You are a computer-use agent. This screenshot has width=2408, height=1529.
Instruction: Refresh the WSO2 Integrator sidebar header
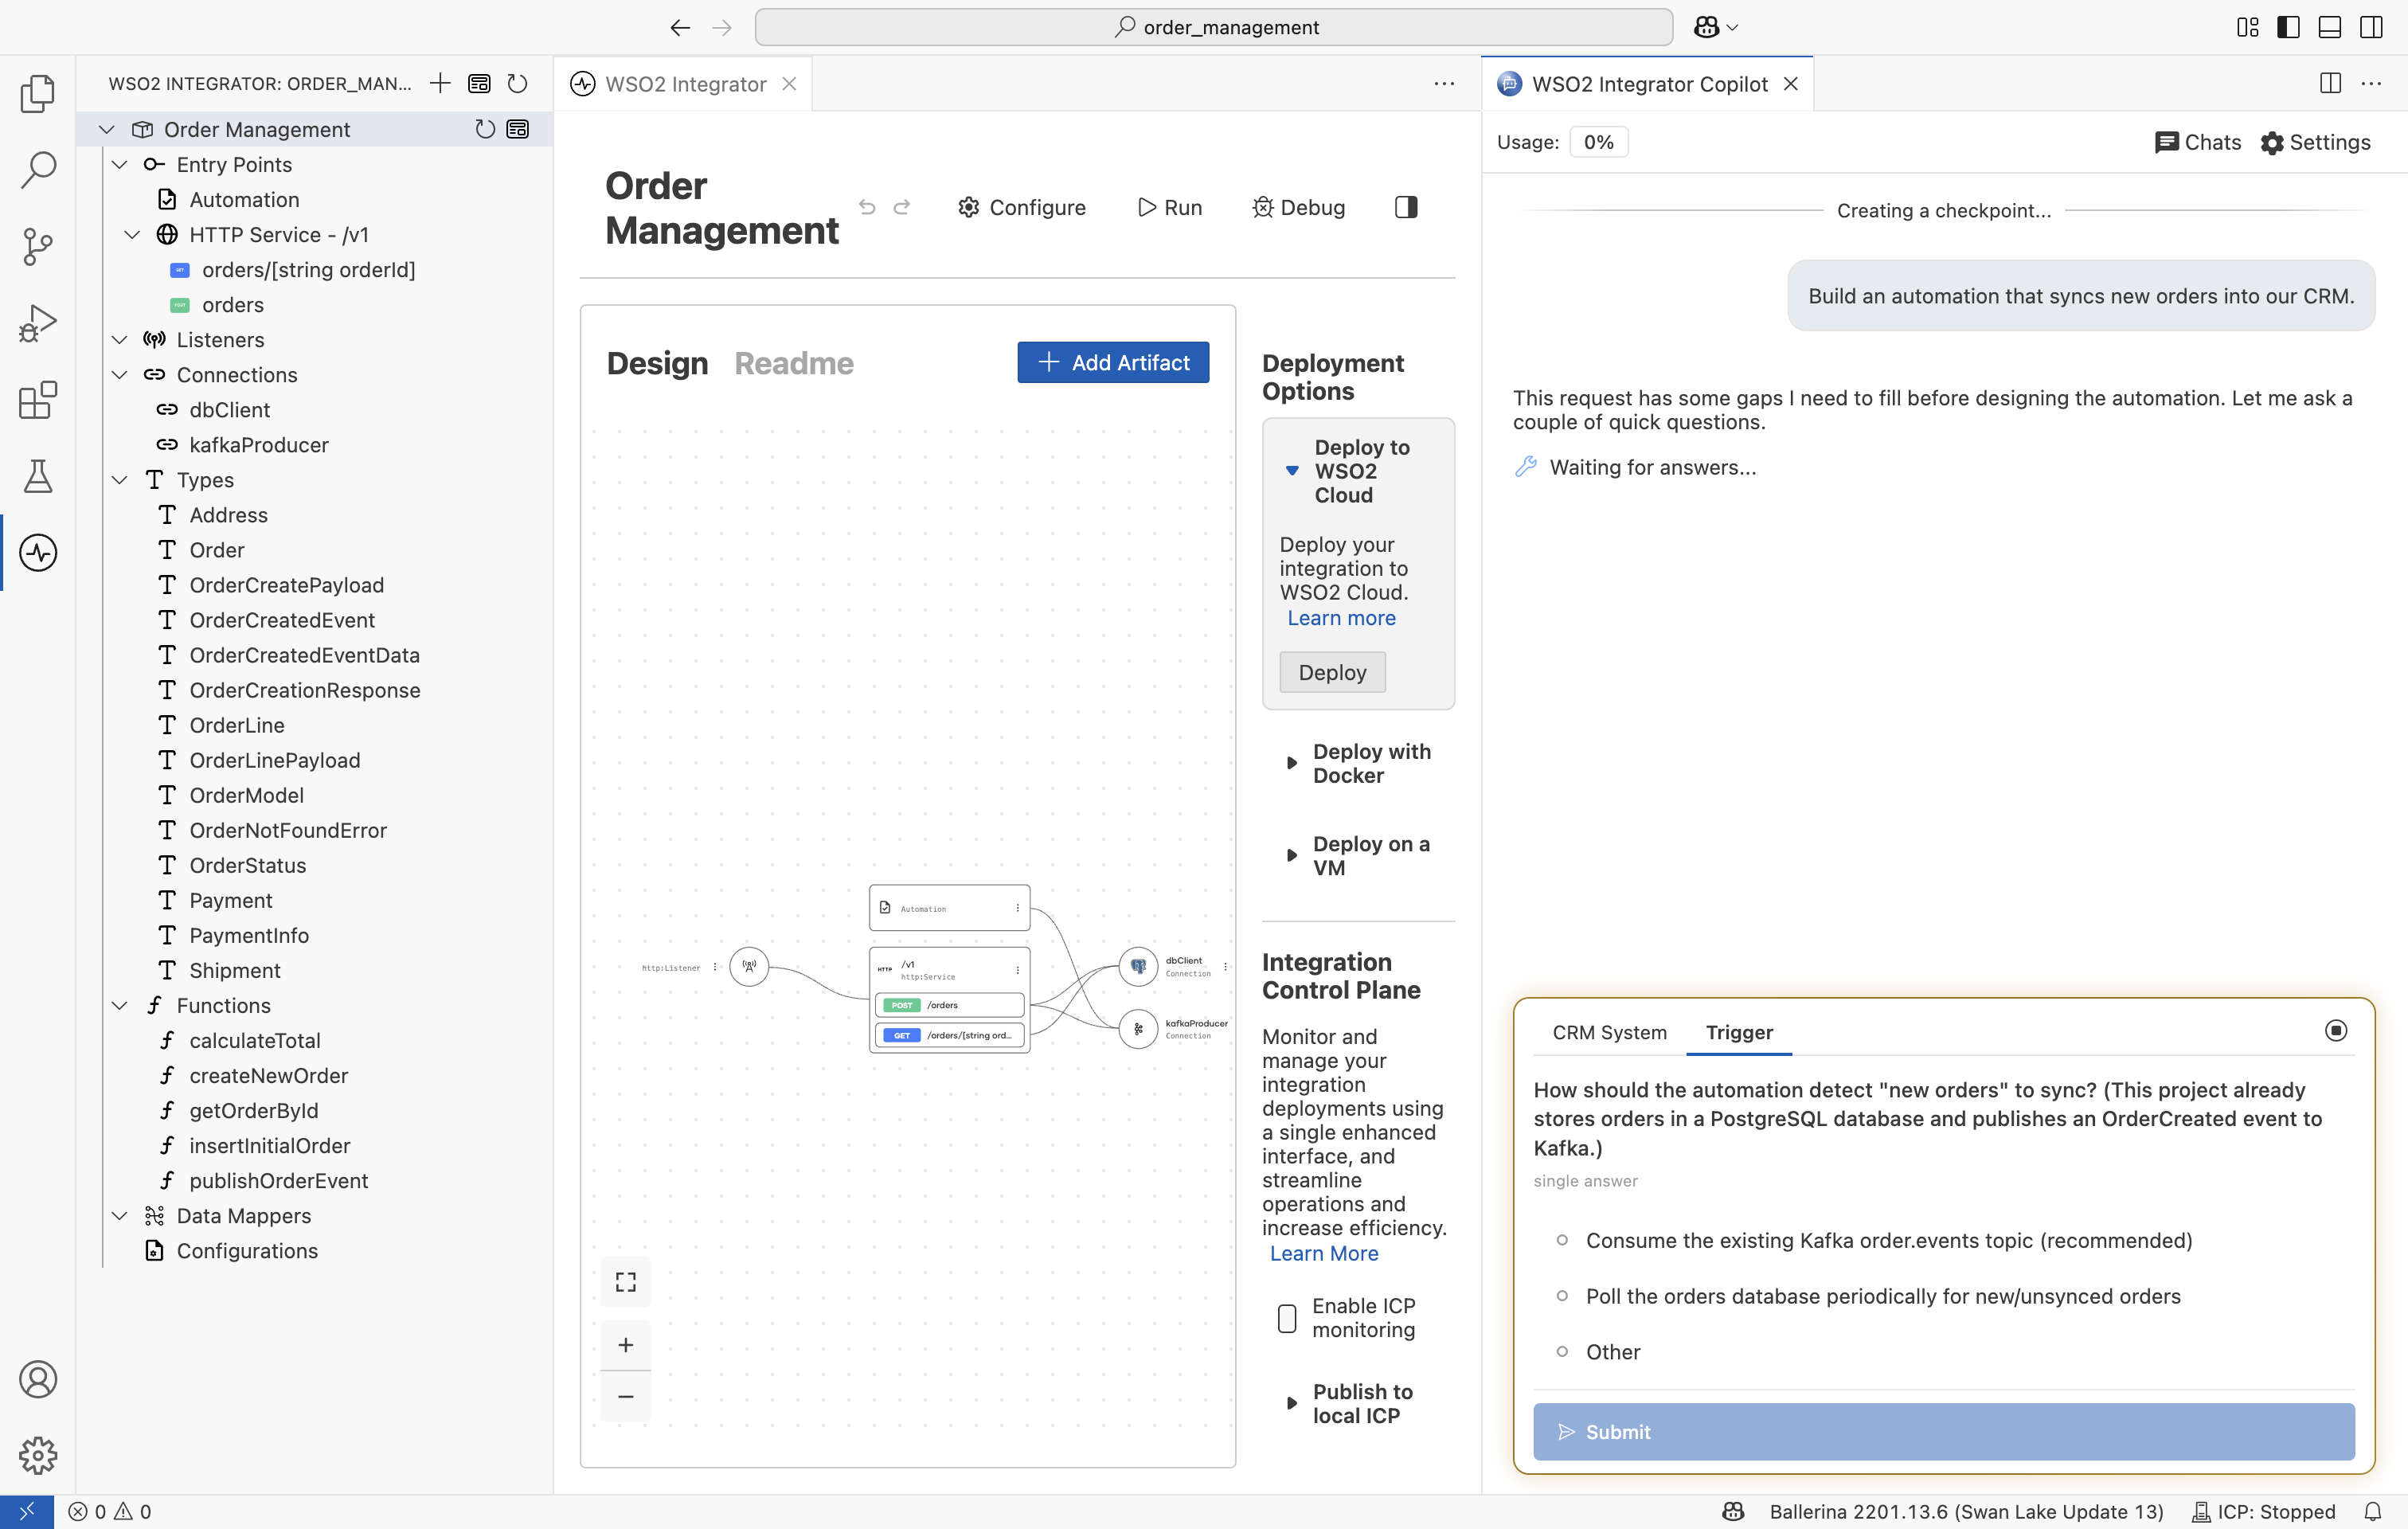pyautogui.click(x=517, y=83)
